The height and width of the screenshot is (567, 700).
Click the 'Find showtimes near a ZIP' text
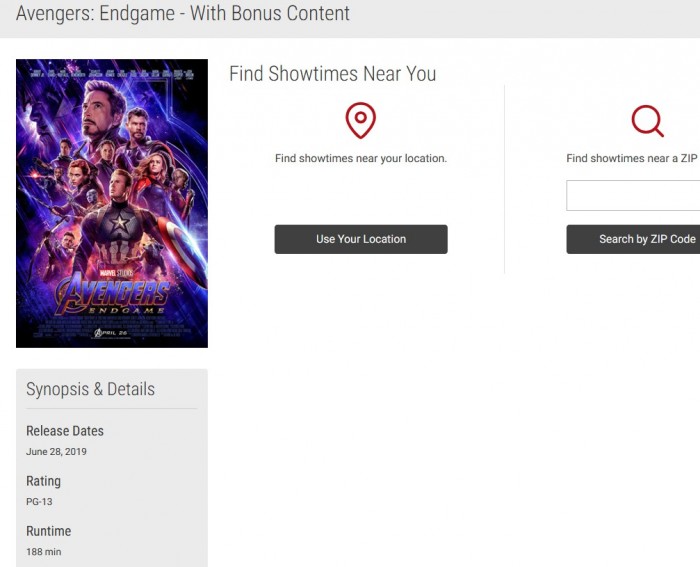(x=632, y=158)
